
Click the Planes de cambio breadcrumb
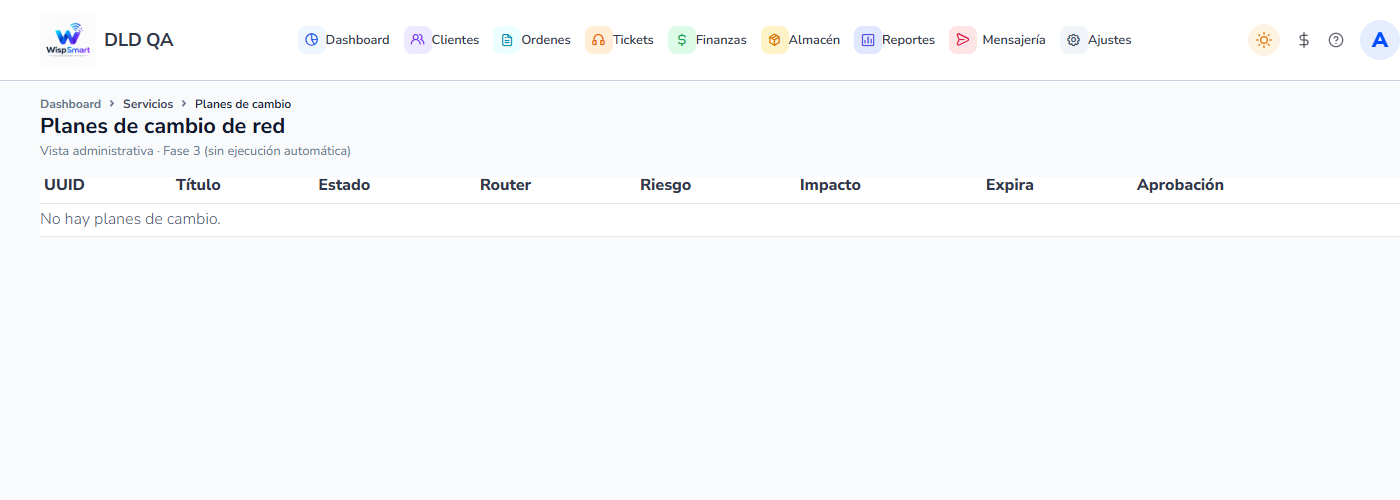(x=243, y=104)
